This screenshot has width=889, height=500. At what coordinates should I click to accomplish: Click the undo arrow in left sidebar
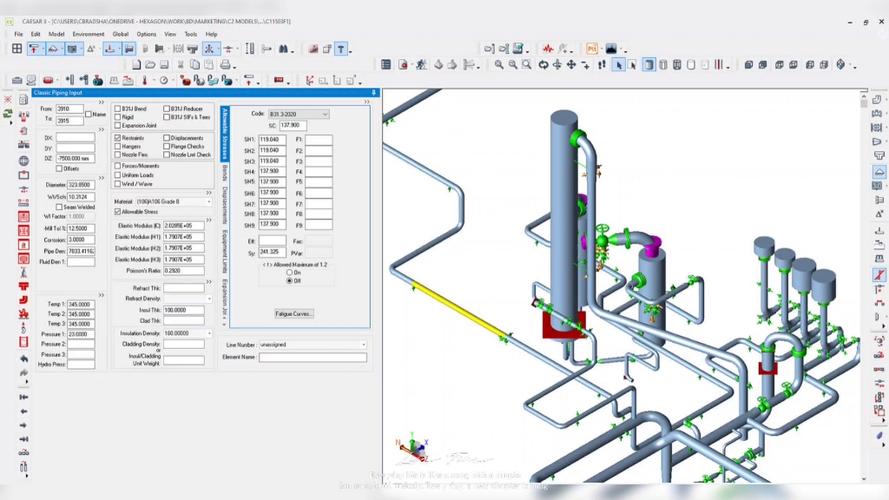point(24,359)
